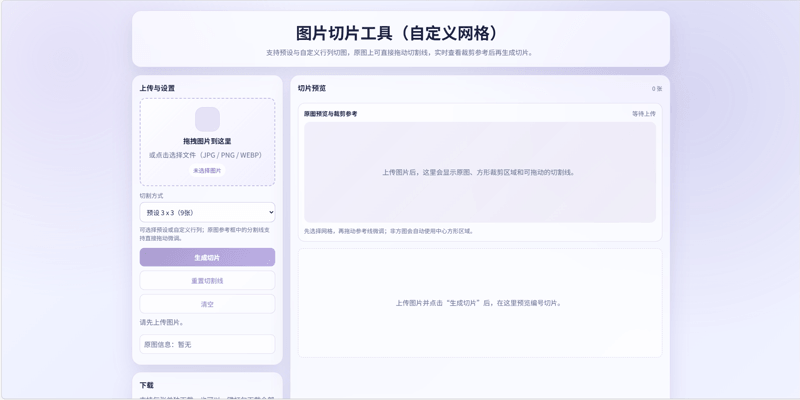Screen dimensions: 800x400
Task: Click the original image preview placeholder area
Action: tap(480, 172)
